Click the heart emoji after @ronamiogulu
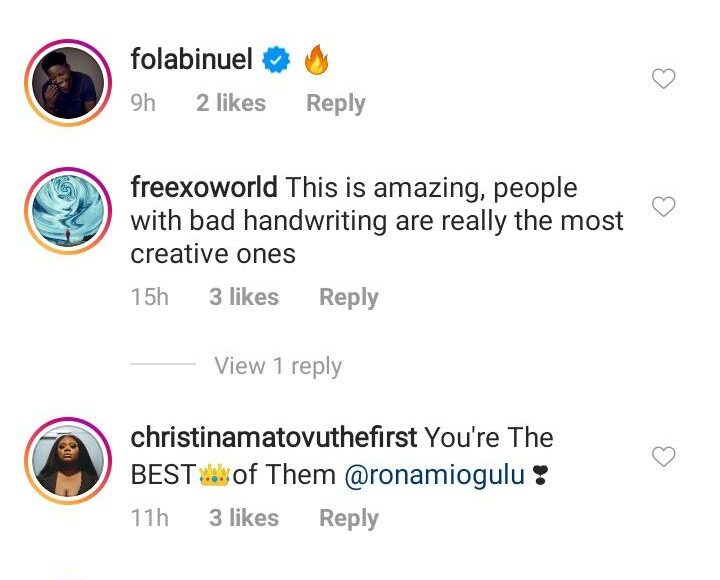The width and height of the screenshot is (720, 580). tap(541, 477)
